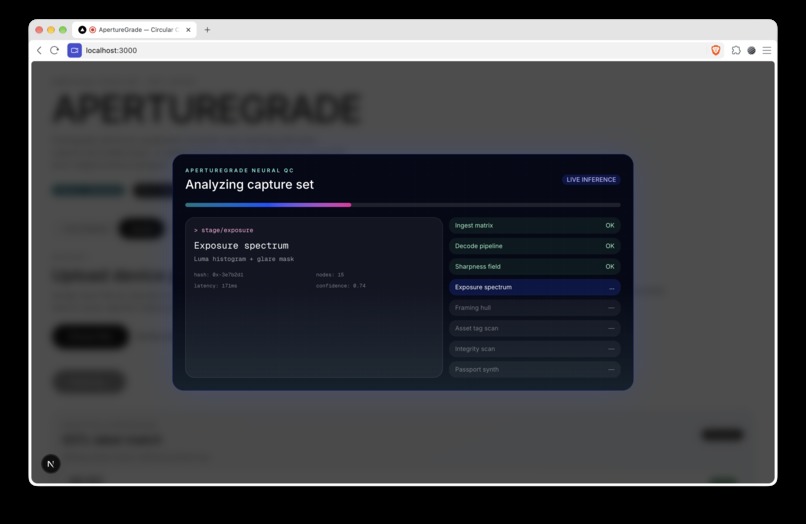Open the site info icon beside localhost:3000
Screen dimensions: 806x524
coord(75,50)
